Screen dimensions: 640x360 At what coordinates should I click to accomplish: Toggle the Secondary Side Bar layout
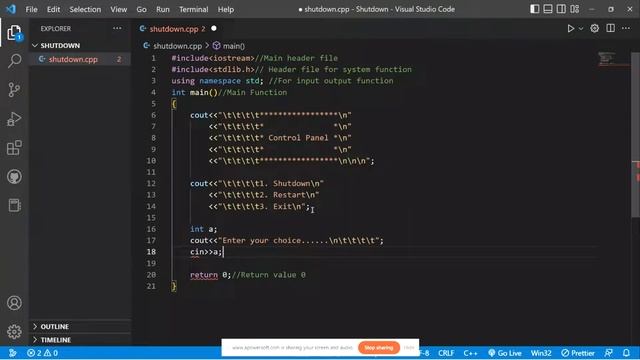coord(561,9)
